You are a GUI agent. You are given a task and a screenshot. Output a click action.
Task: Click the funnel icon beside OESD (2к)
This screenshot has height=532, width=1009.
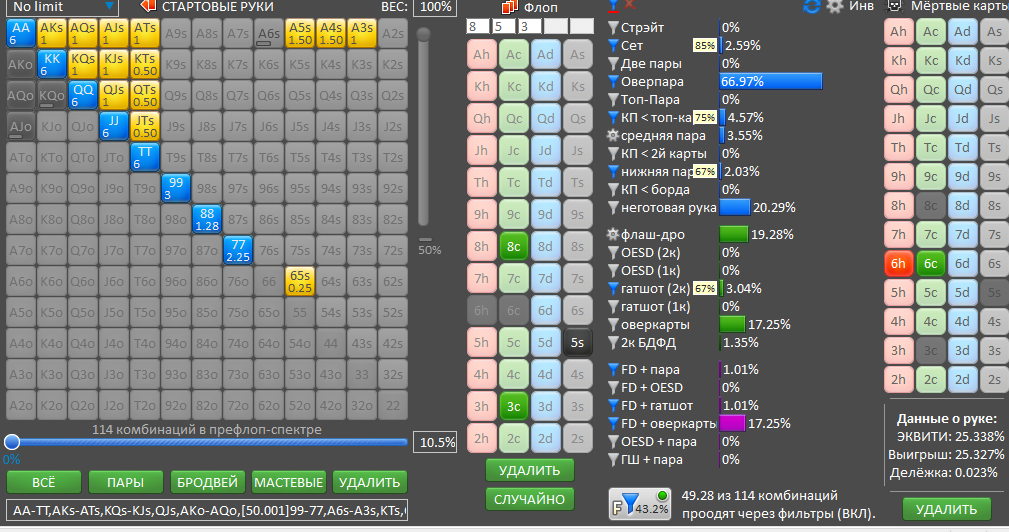[x=613, y=253]
